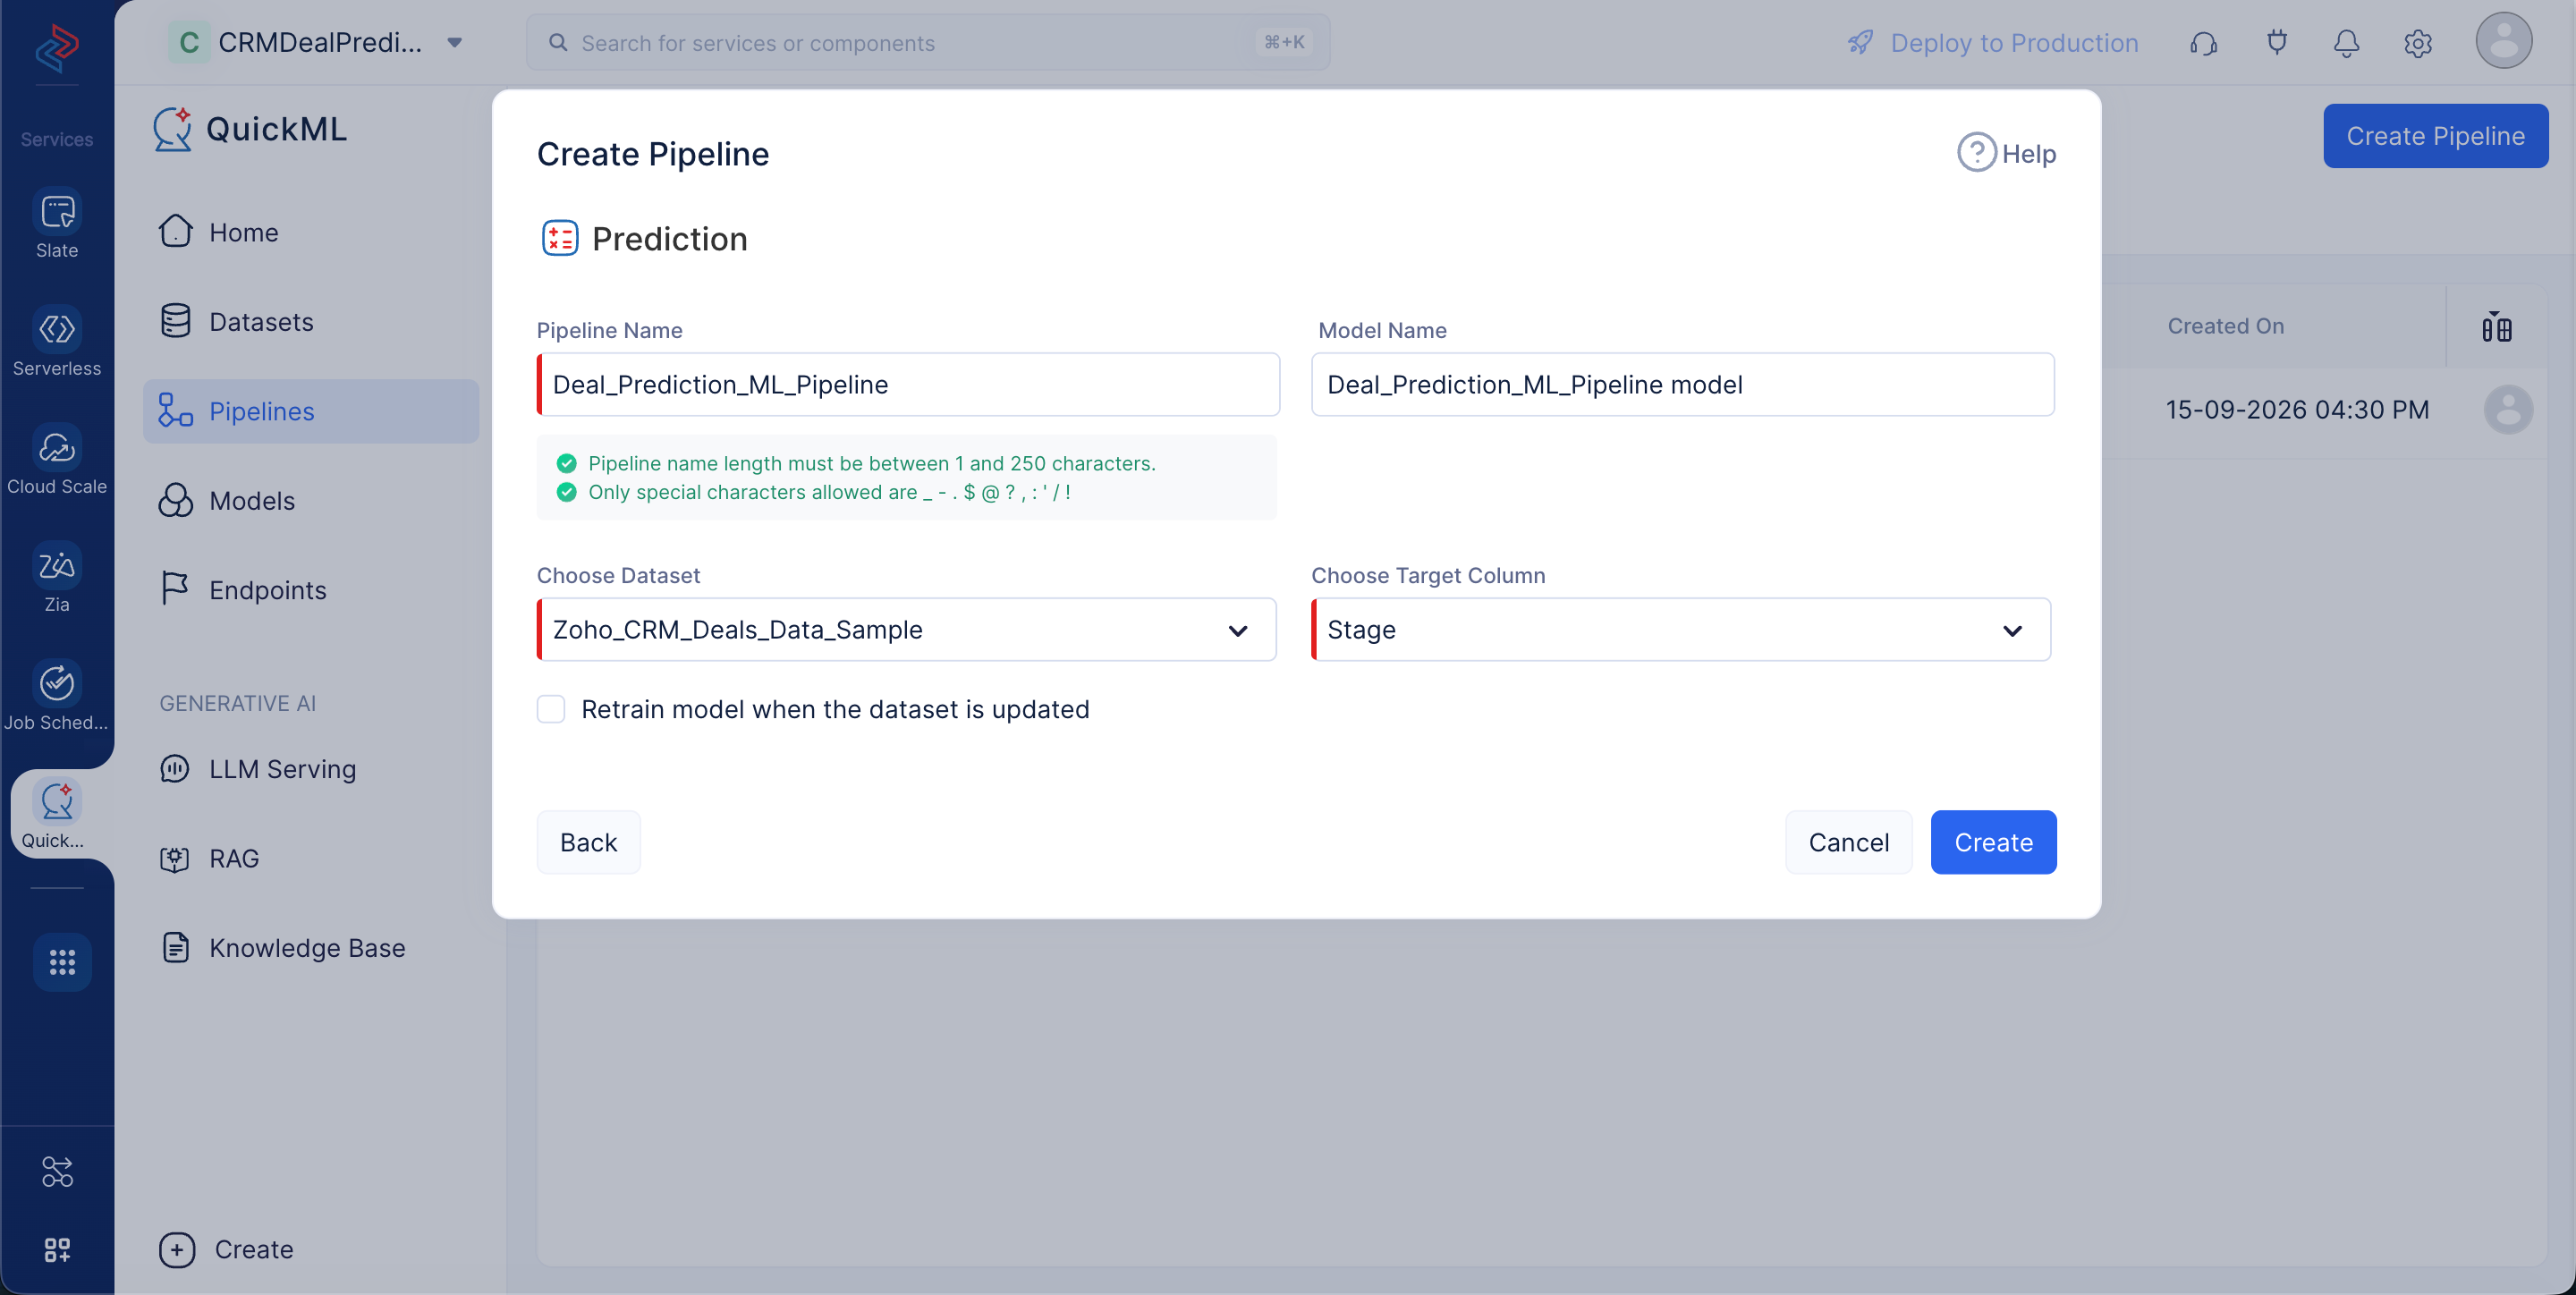Expand the CRMDealPredi project dropdown
Image resolution: width=2576 pixels, height=1295 pixels.
(455, 42)
